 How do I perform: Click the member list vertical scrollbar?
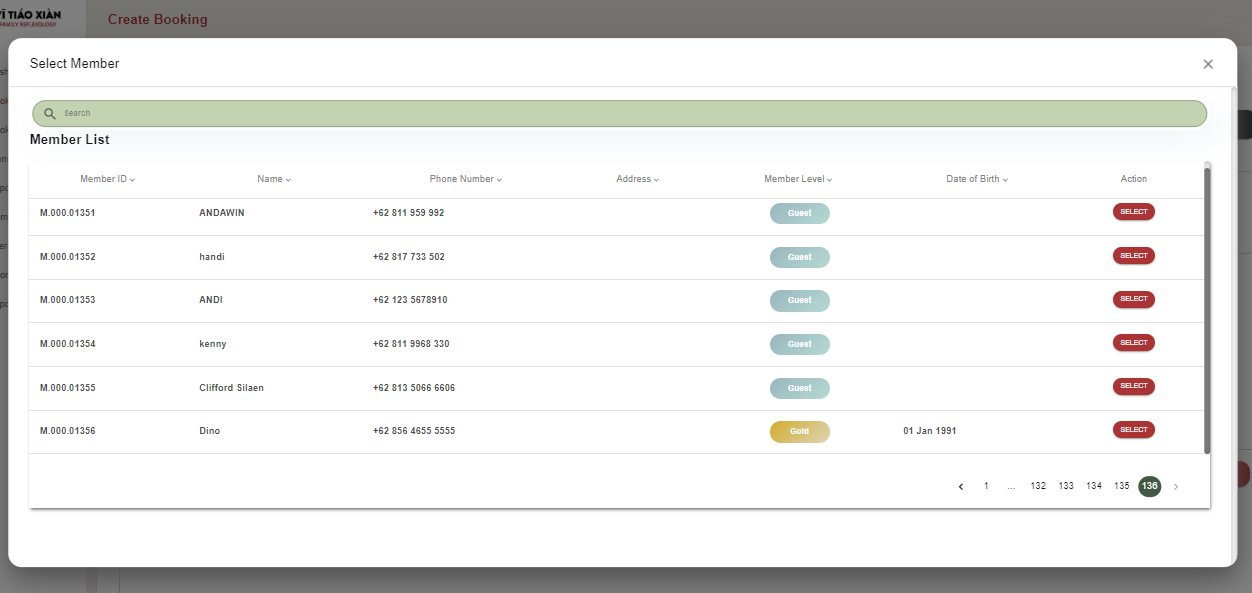1207,310
